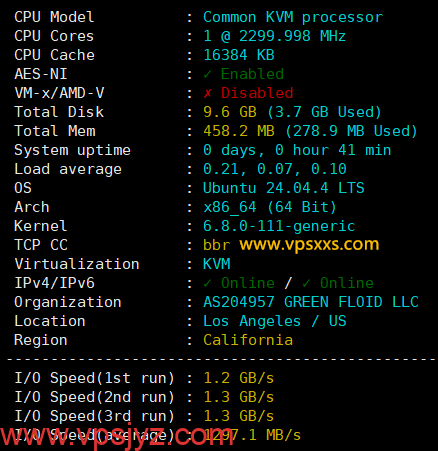Screen dimensions: 438x451
Task: Click the Ubuntu 24.04.4 LTS text
Action: (284, 188)
